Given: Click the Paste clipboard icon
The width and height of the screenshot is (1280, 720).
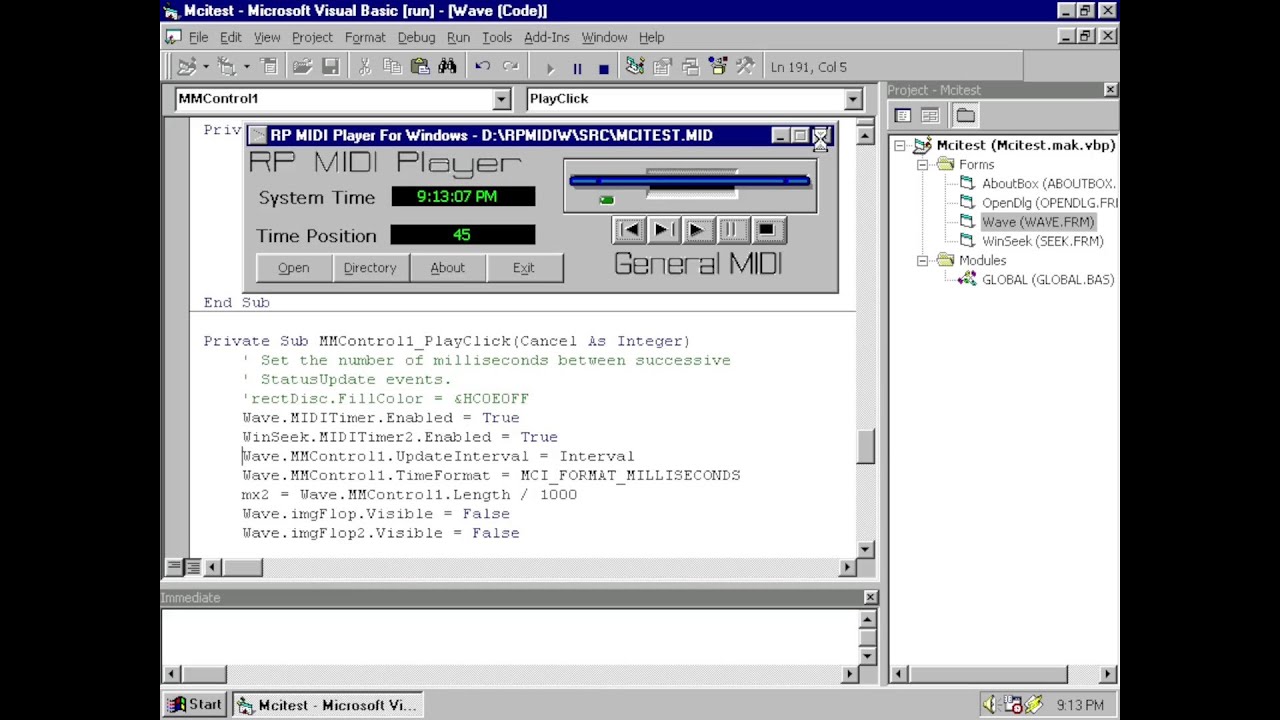Looking at the screenshot, I should click(420, 67).
